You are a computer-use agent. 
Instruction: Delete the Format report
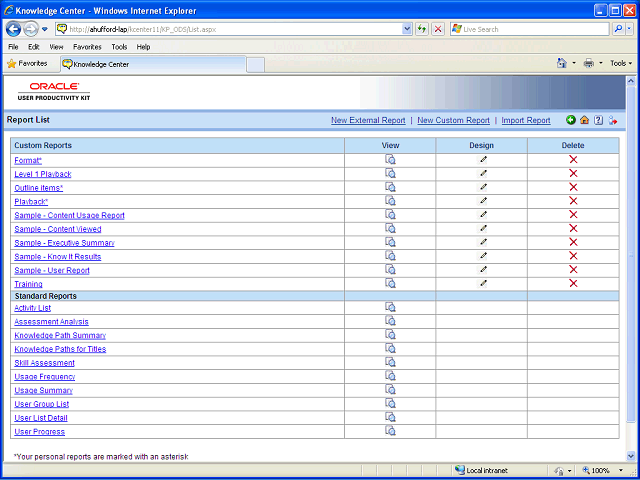coord(573,160)
